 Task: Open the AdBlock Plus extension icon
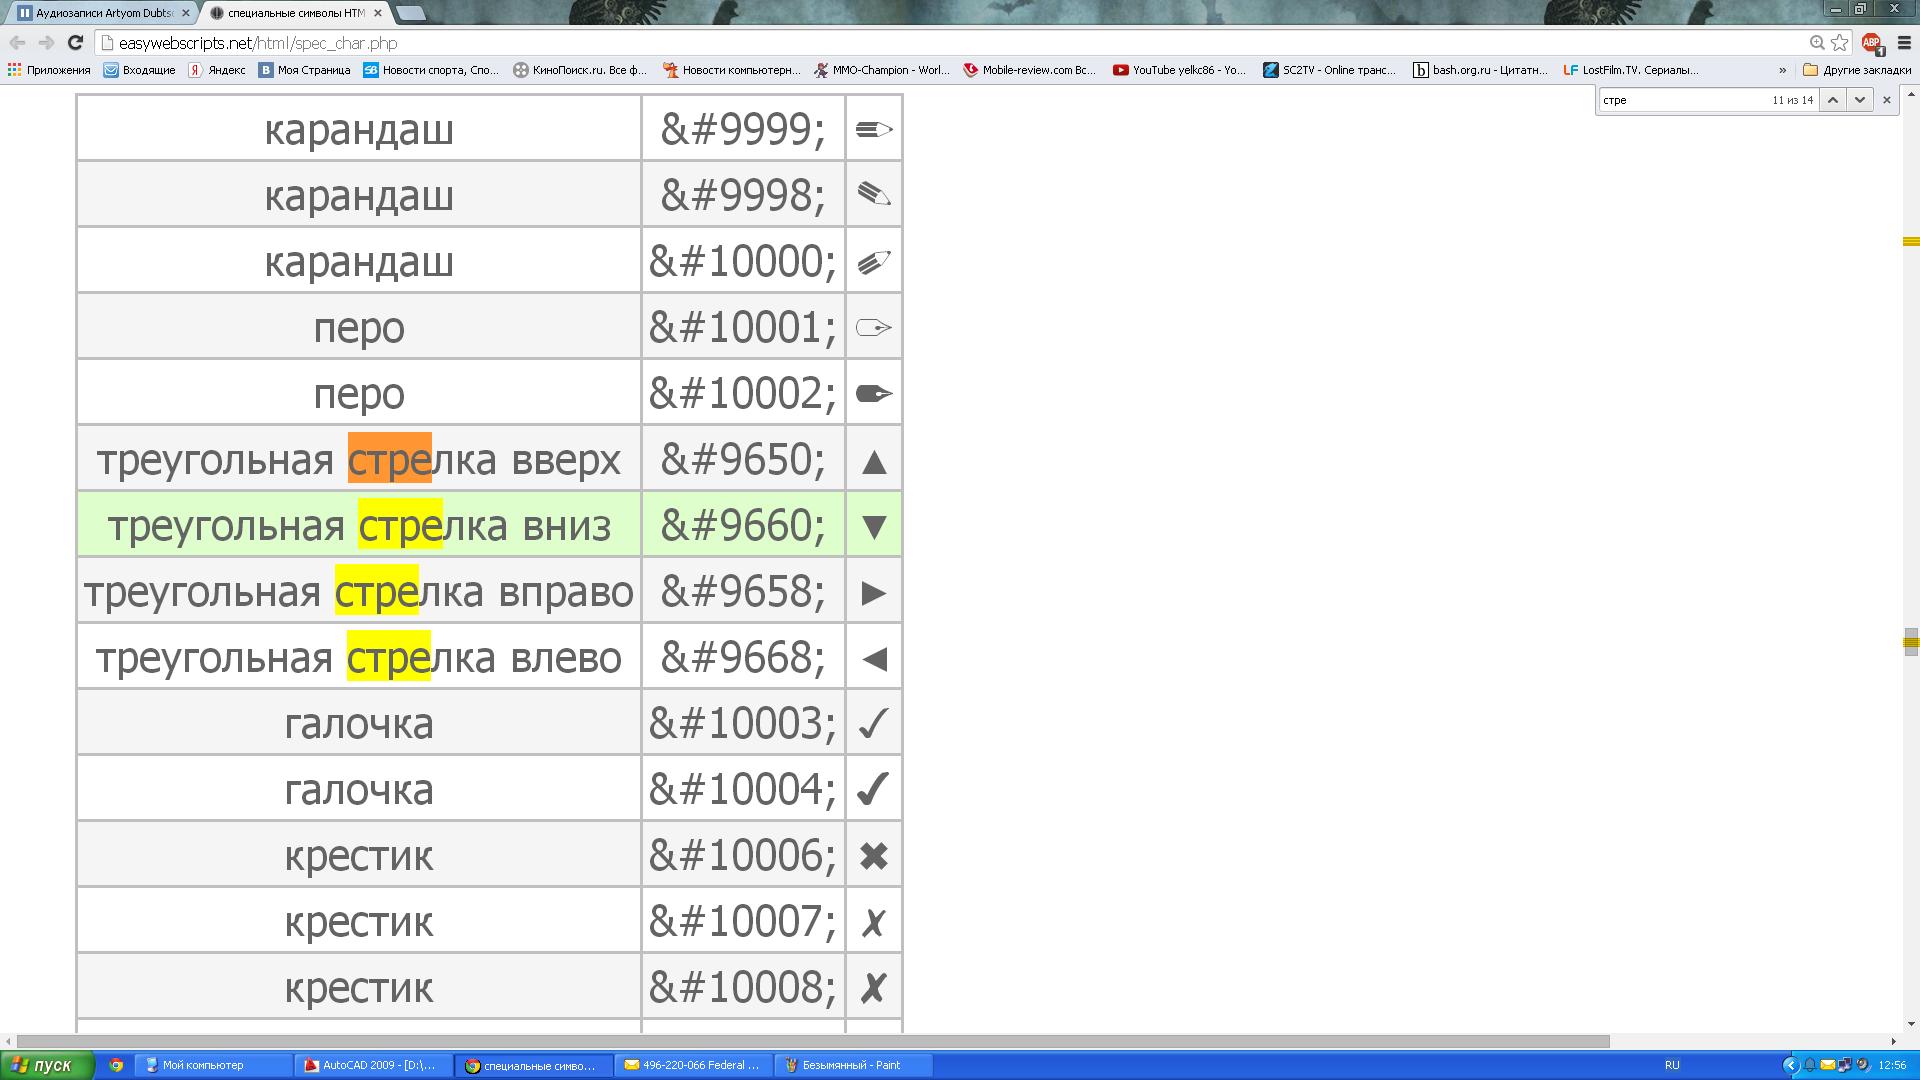coord(1871,43)
